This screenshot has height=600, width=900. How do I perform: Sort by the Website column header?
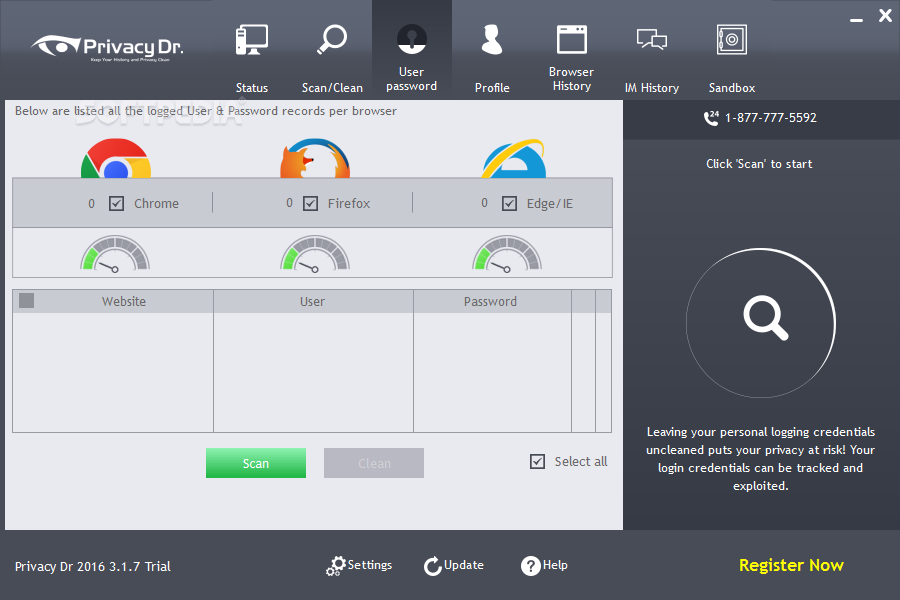123,301
